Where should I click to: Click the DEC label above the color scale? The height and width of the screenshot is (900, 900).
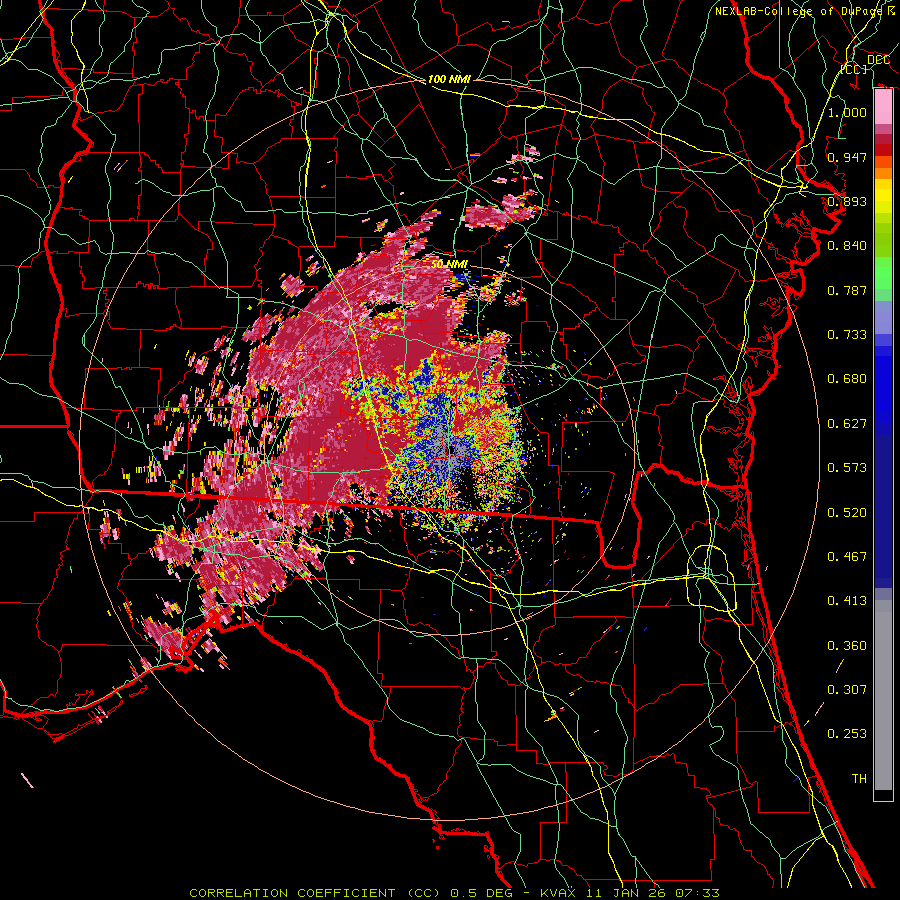point(878,60)
